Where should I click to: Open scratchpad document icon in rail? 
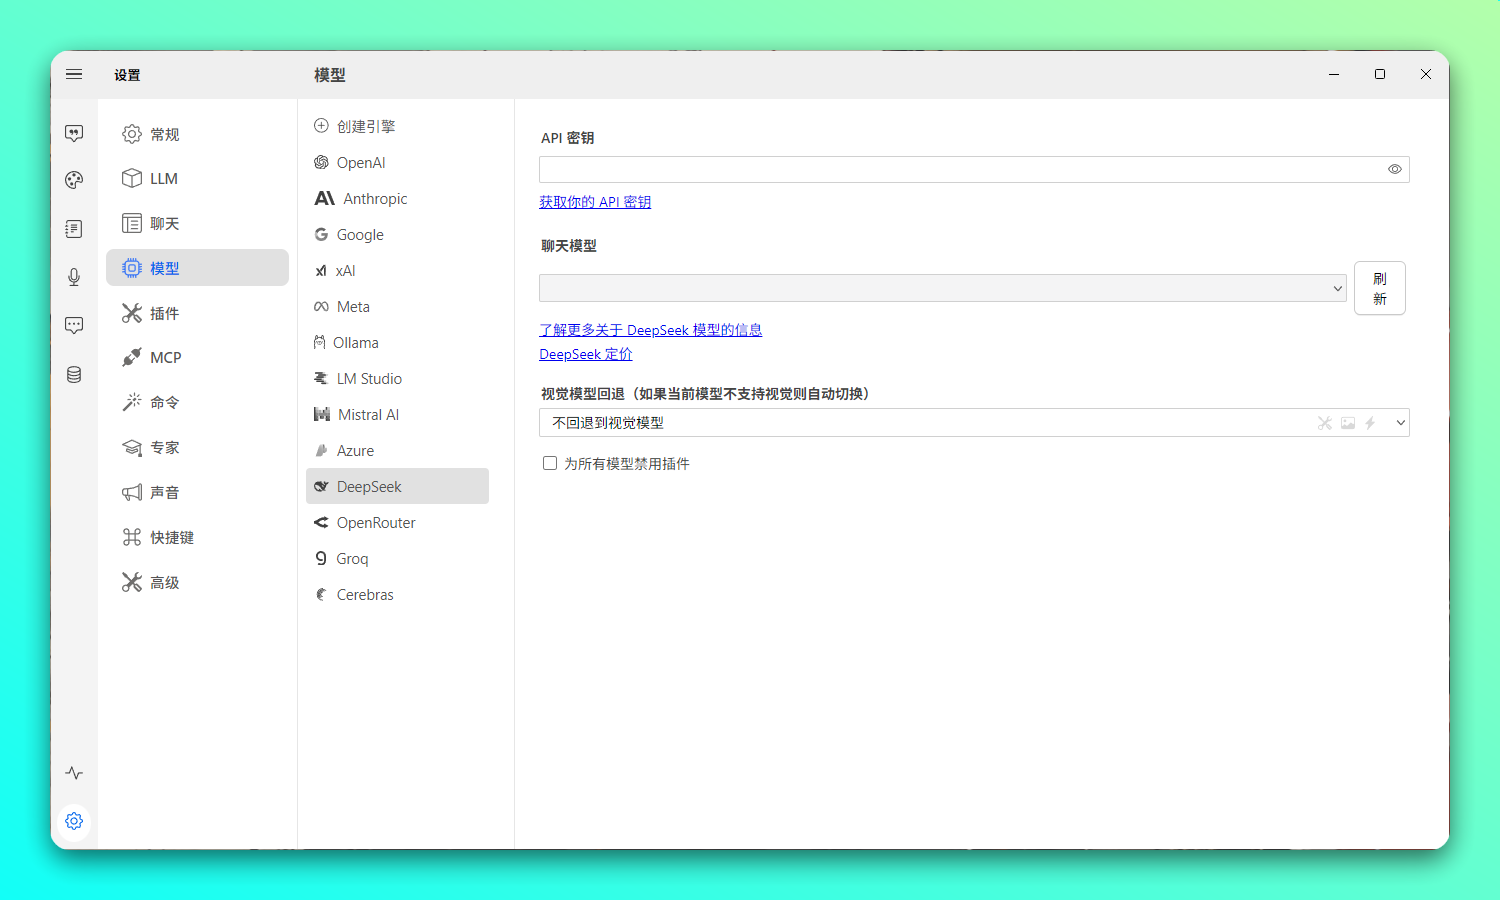[74, 229]
